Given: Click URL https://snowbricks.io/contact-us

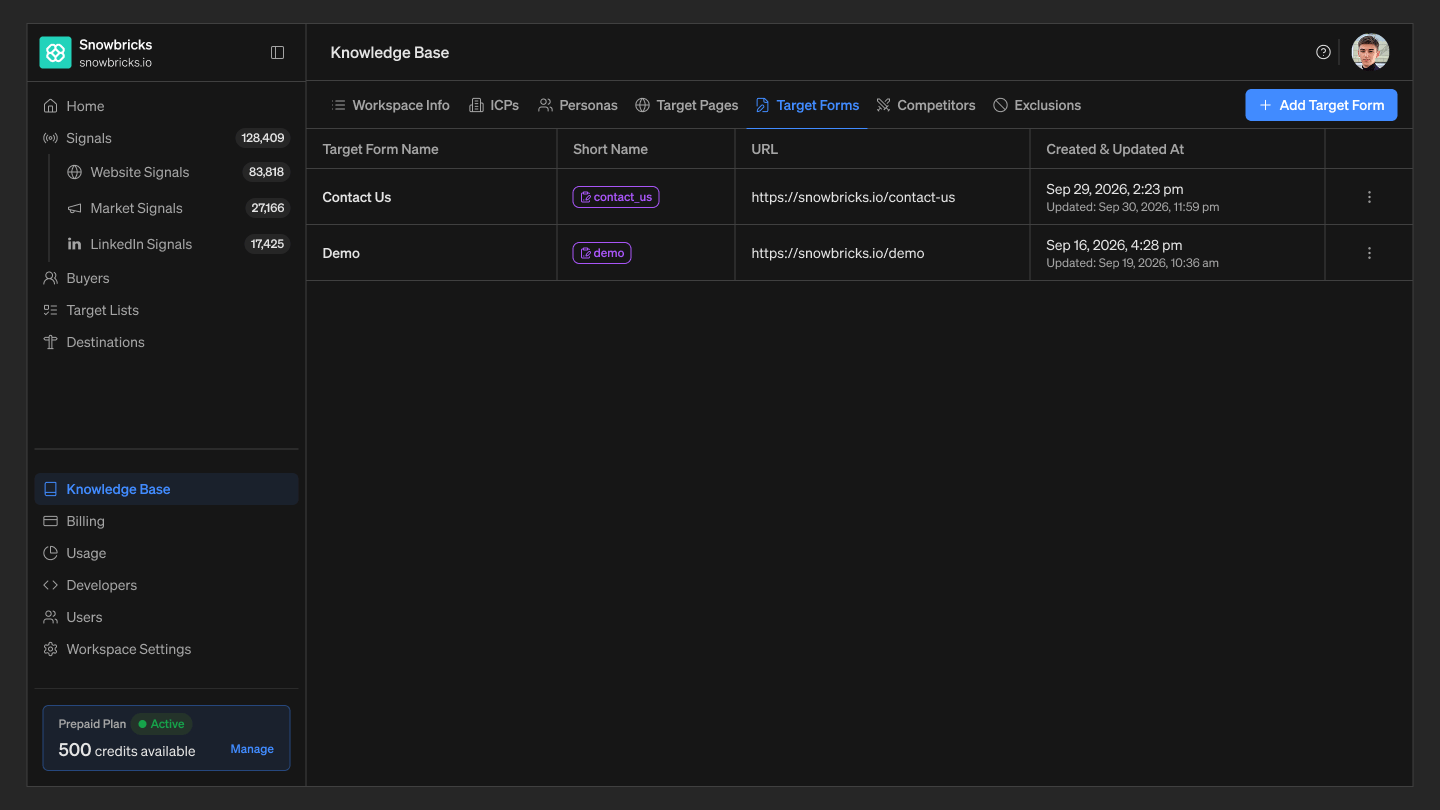Looking at the screenshot, I should coord(853,197).
